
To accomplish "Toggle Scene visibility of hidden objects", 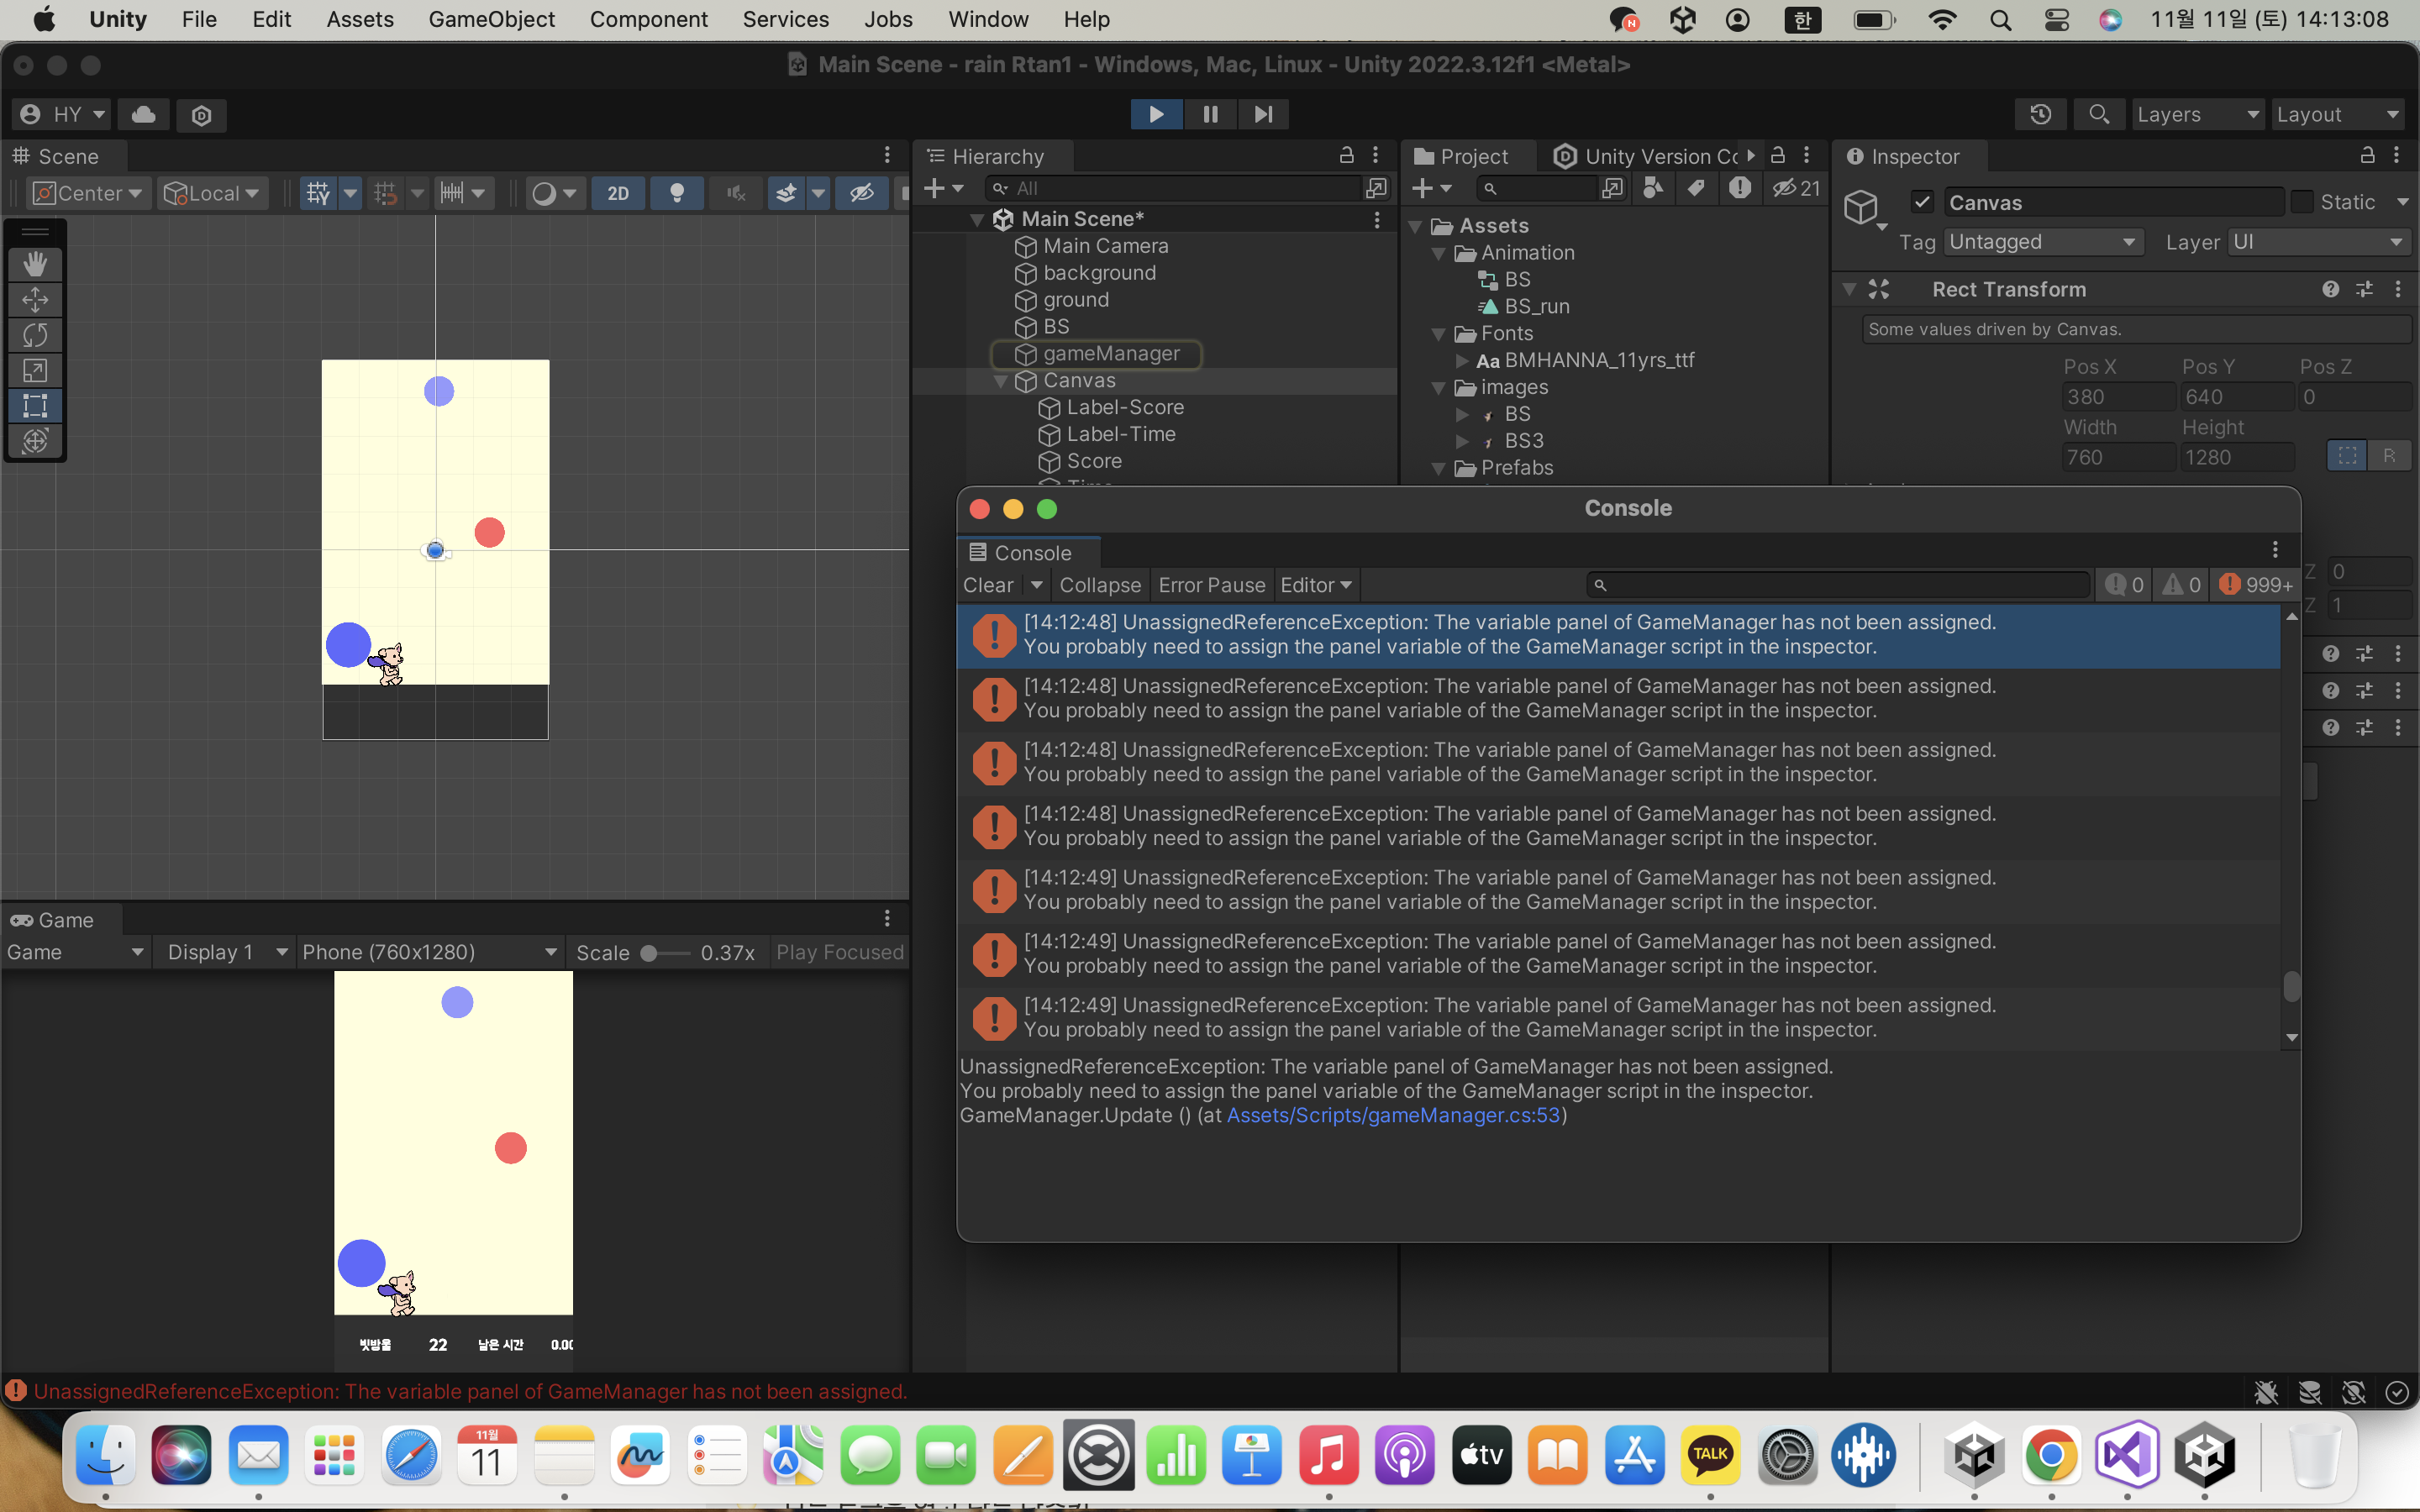I will click(862, 193).
